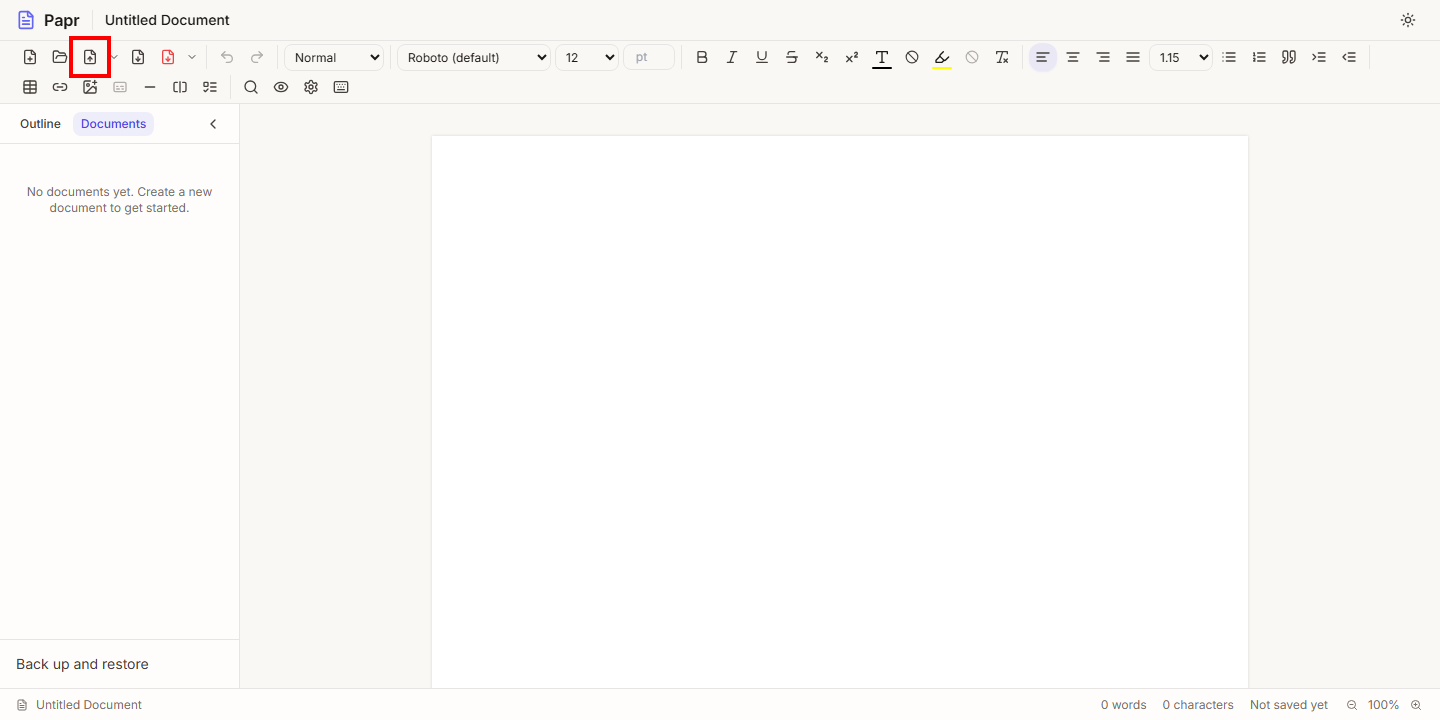Insert a block quote
Image resolution: width=1440 pixels, height=720 pixels.
tap(1290, 57)
